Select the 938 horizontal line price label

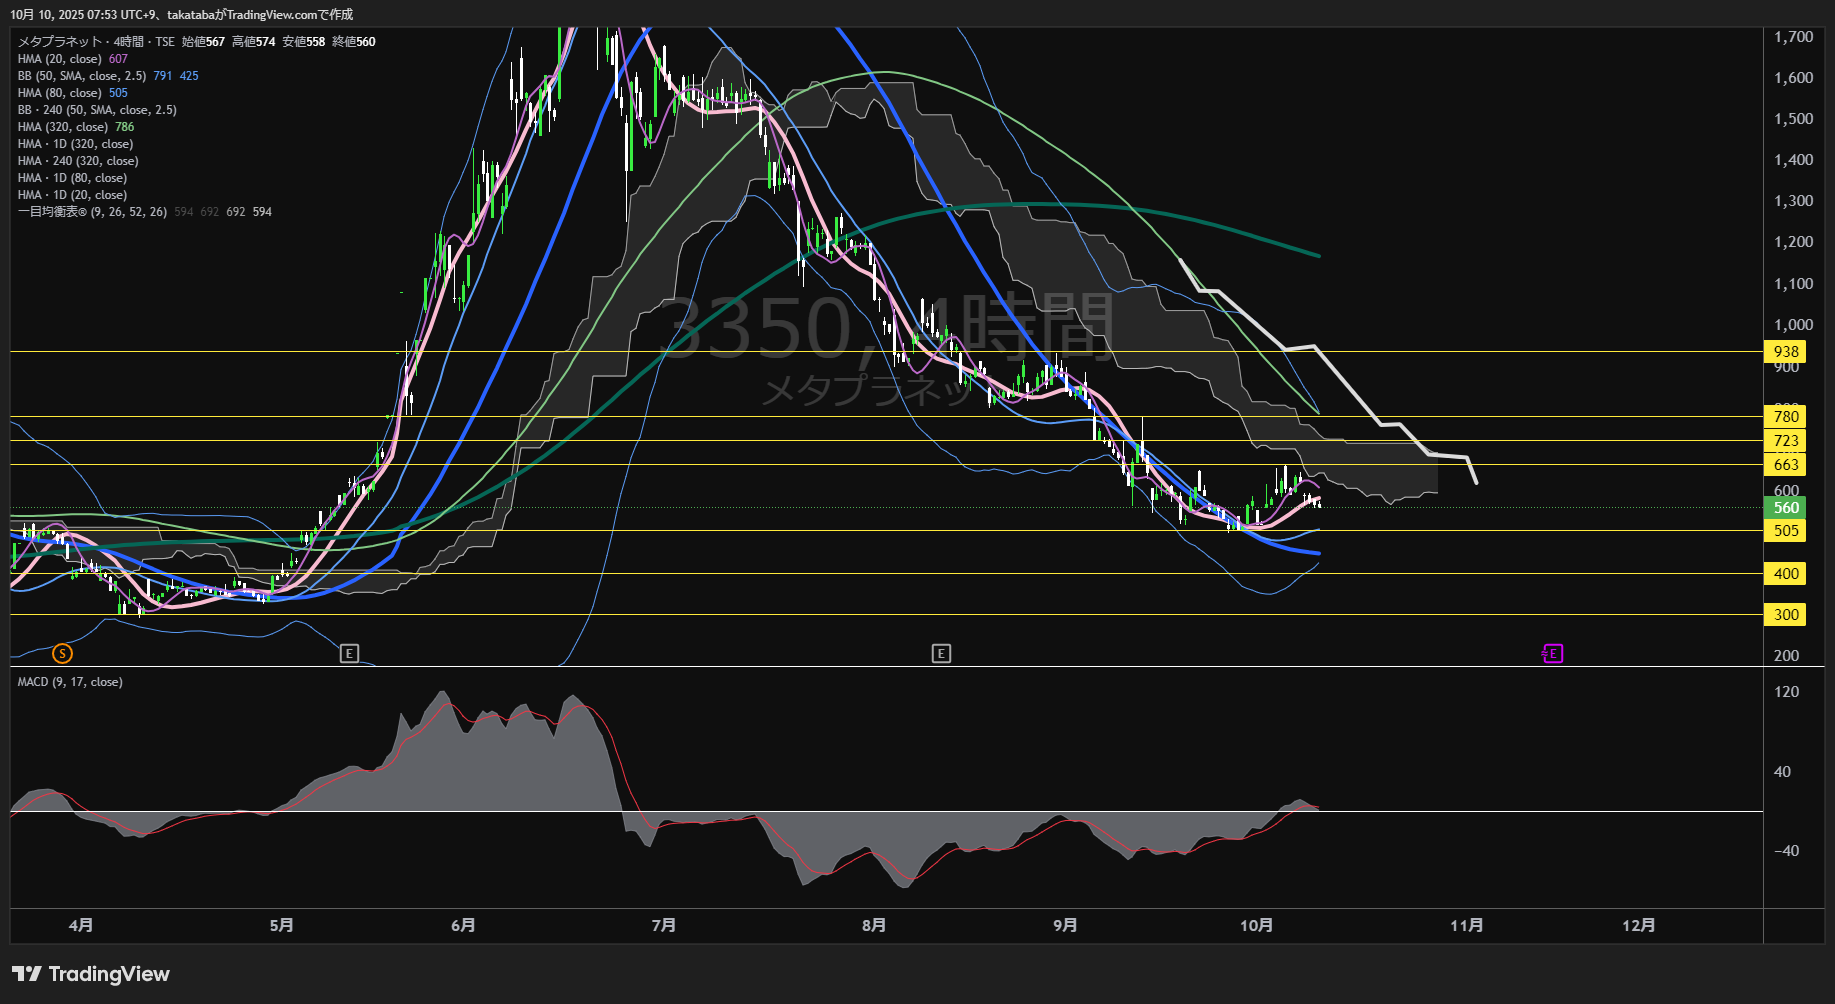(1786, 352)
